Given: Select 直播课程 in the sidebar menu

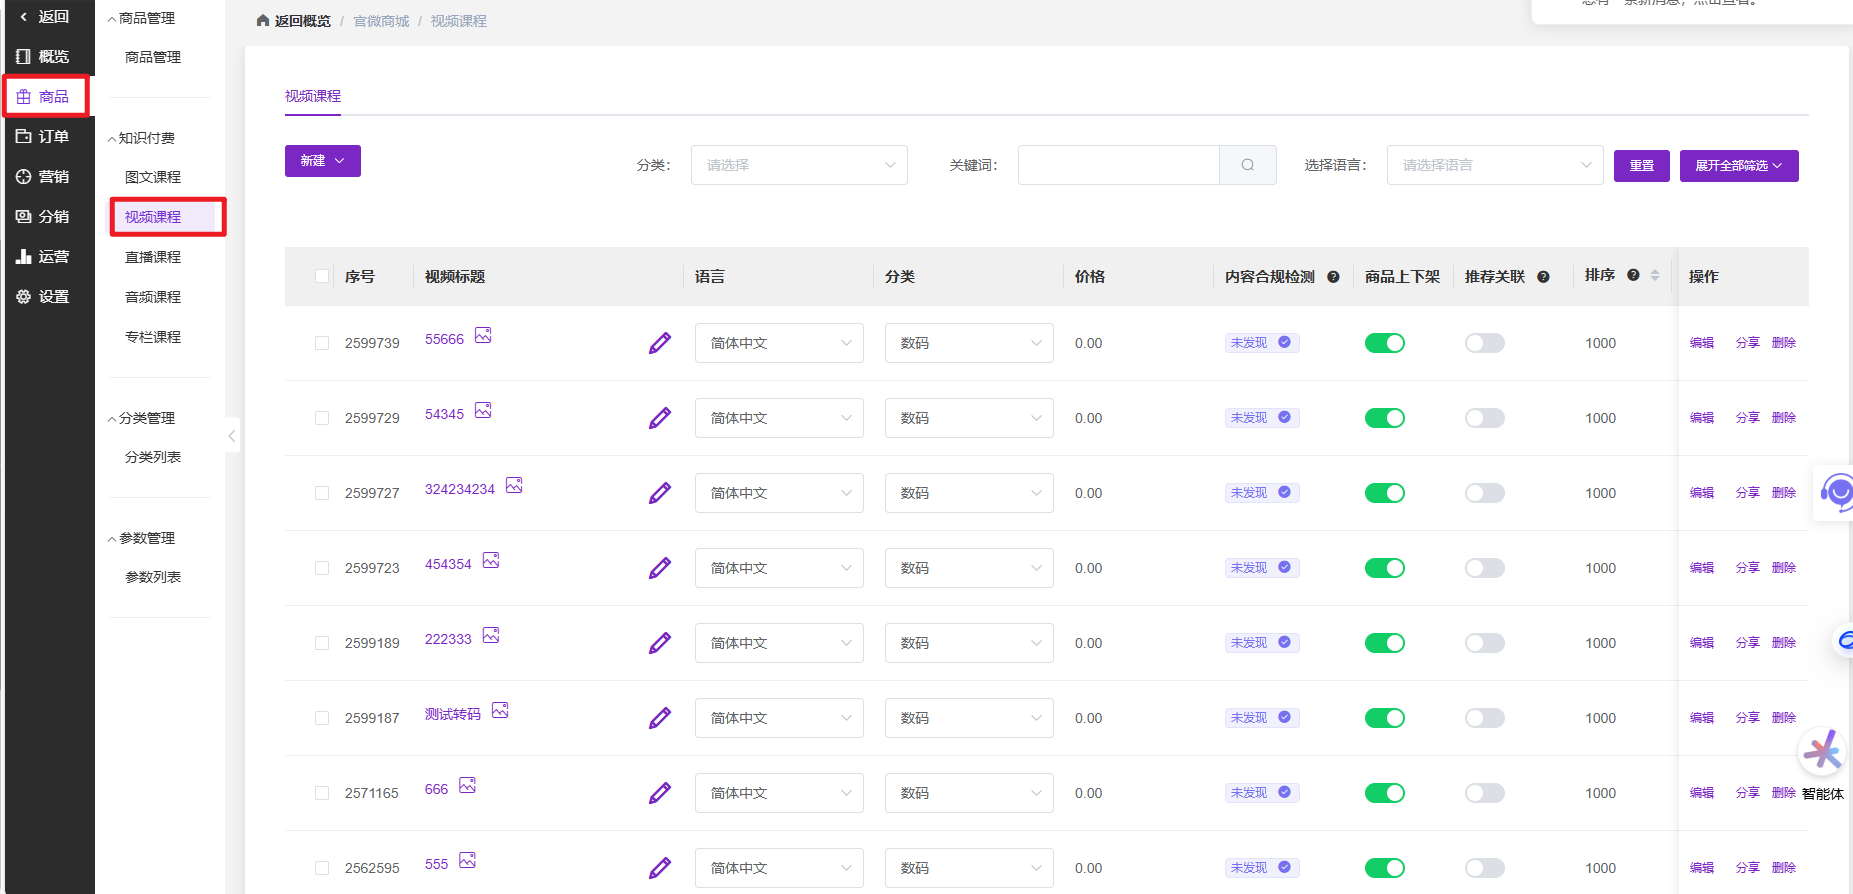Looking at the screenshot, I should tap(153, 257).
